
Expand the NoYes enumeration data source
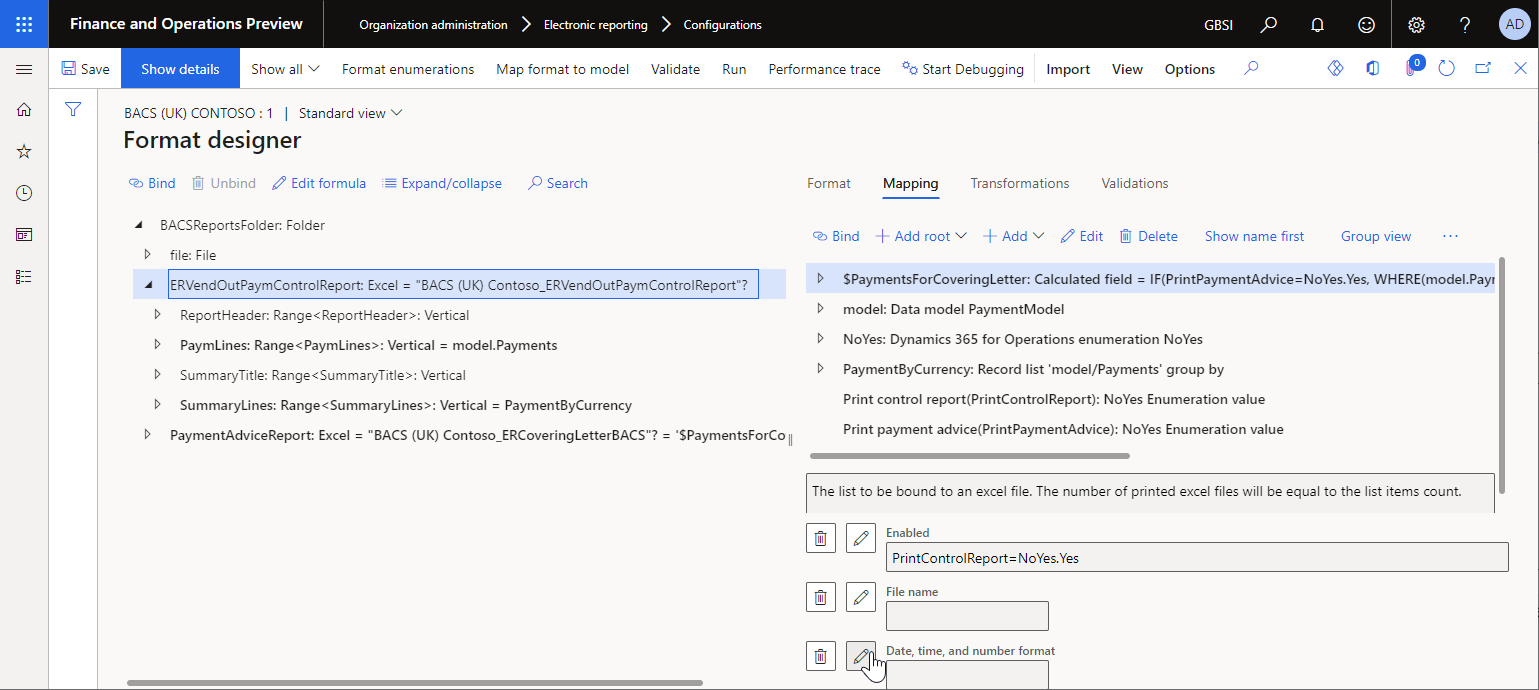coord(821,339)
